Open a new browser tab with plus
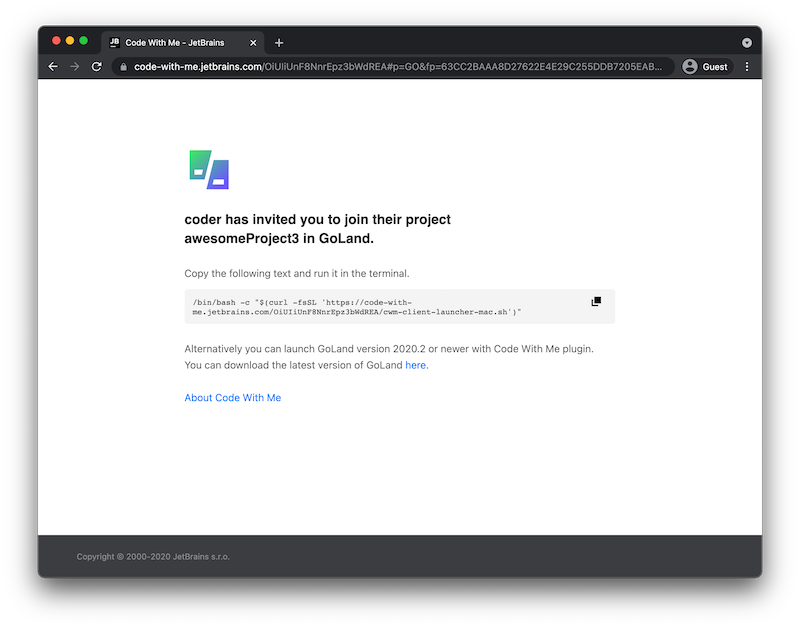 (x=279, y=43)
